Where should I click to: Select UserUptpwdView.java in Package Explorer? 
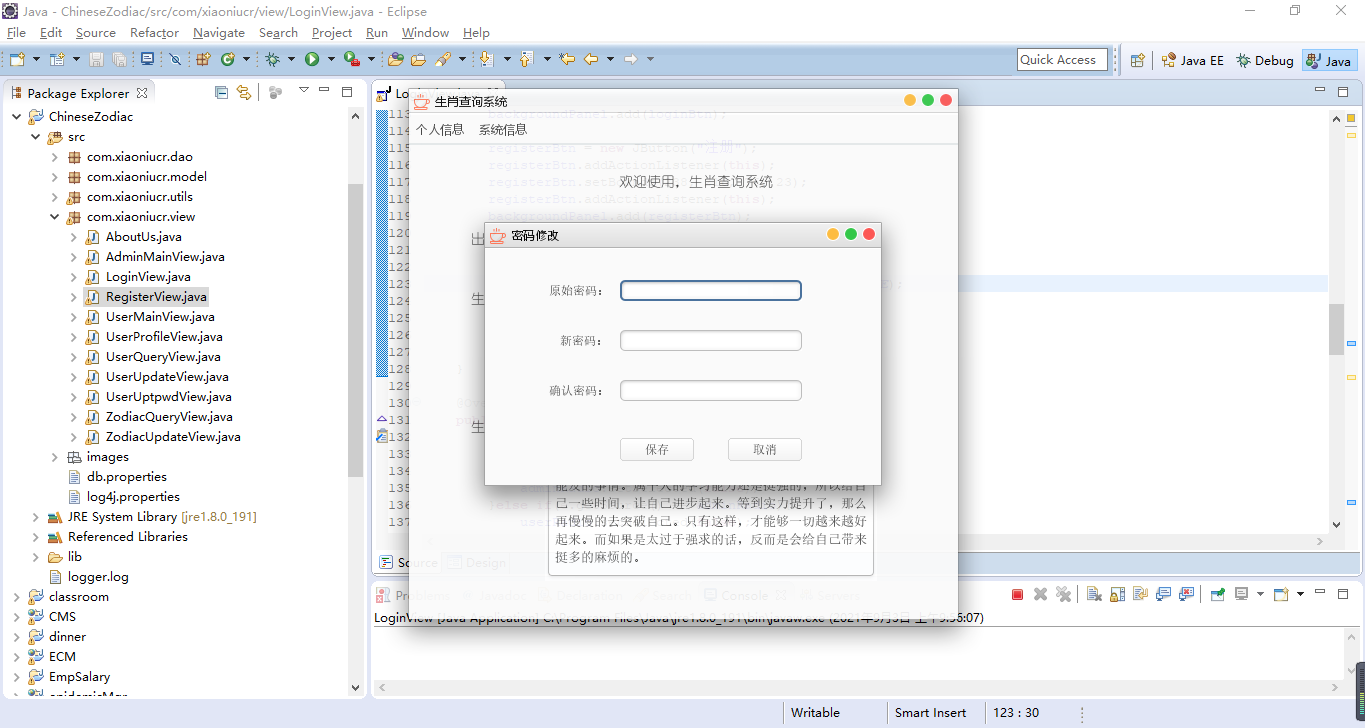point(168,397)
